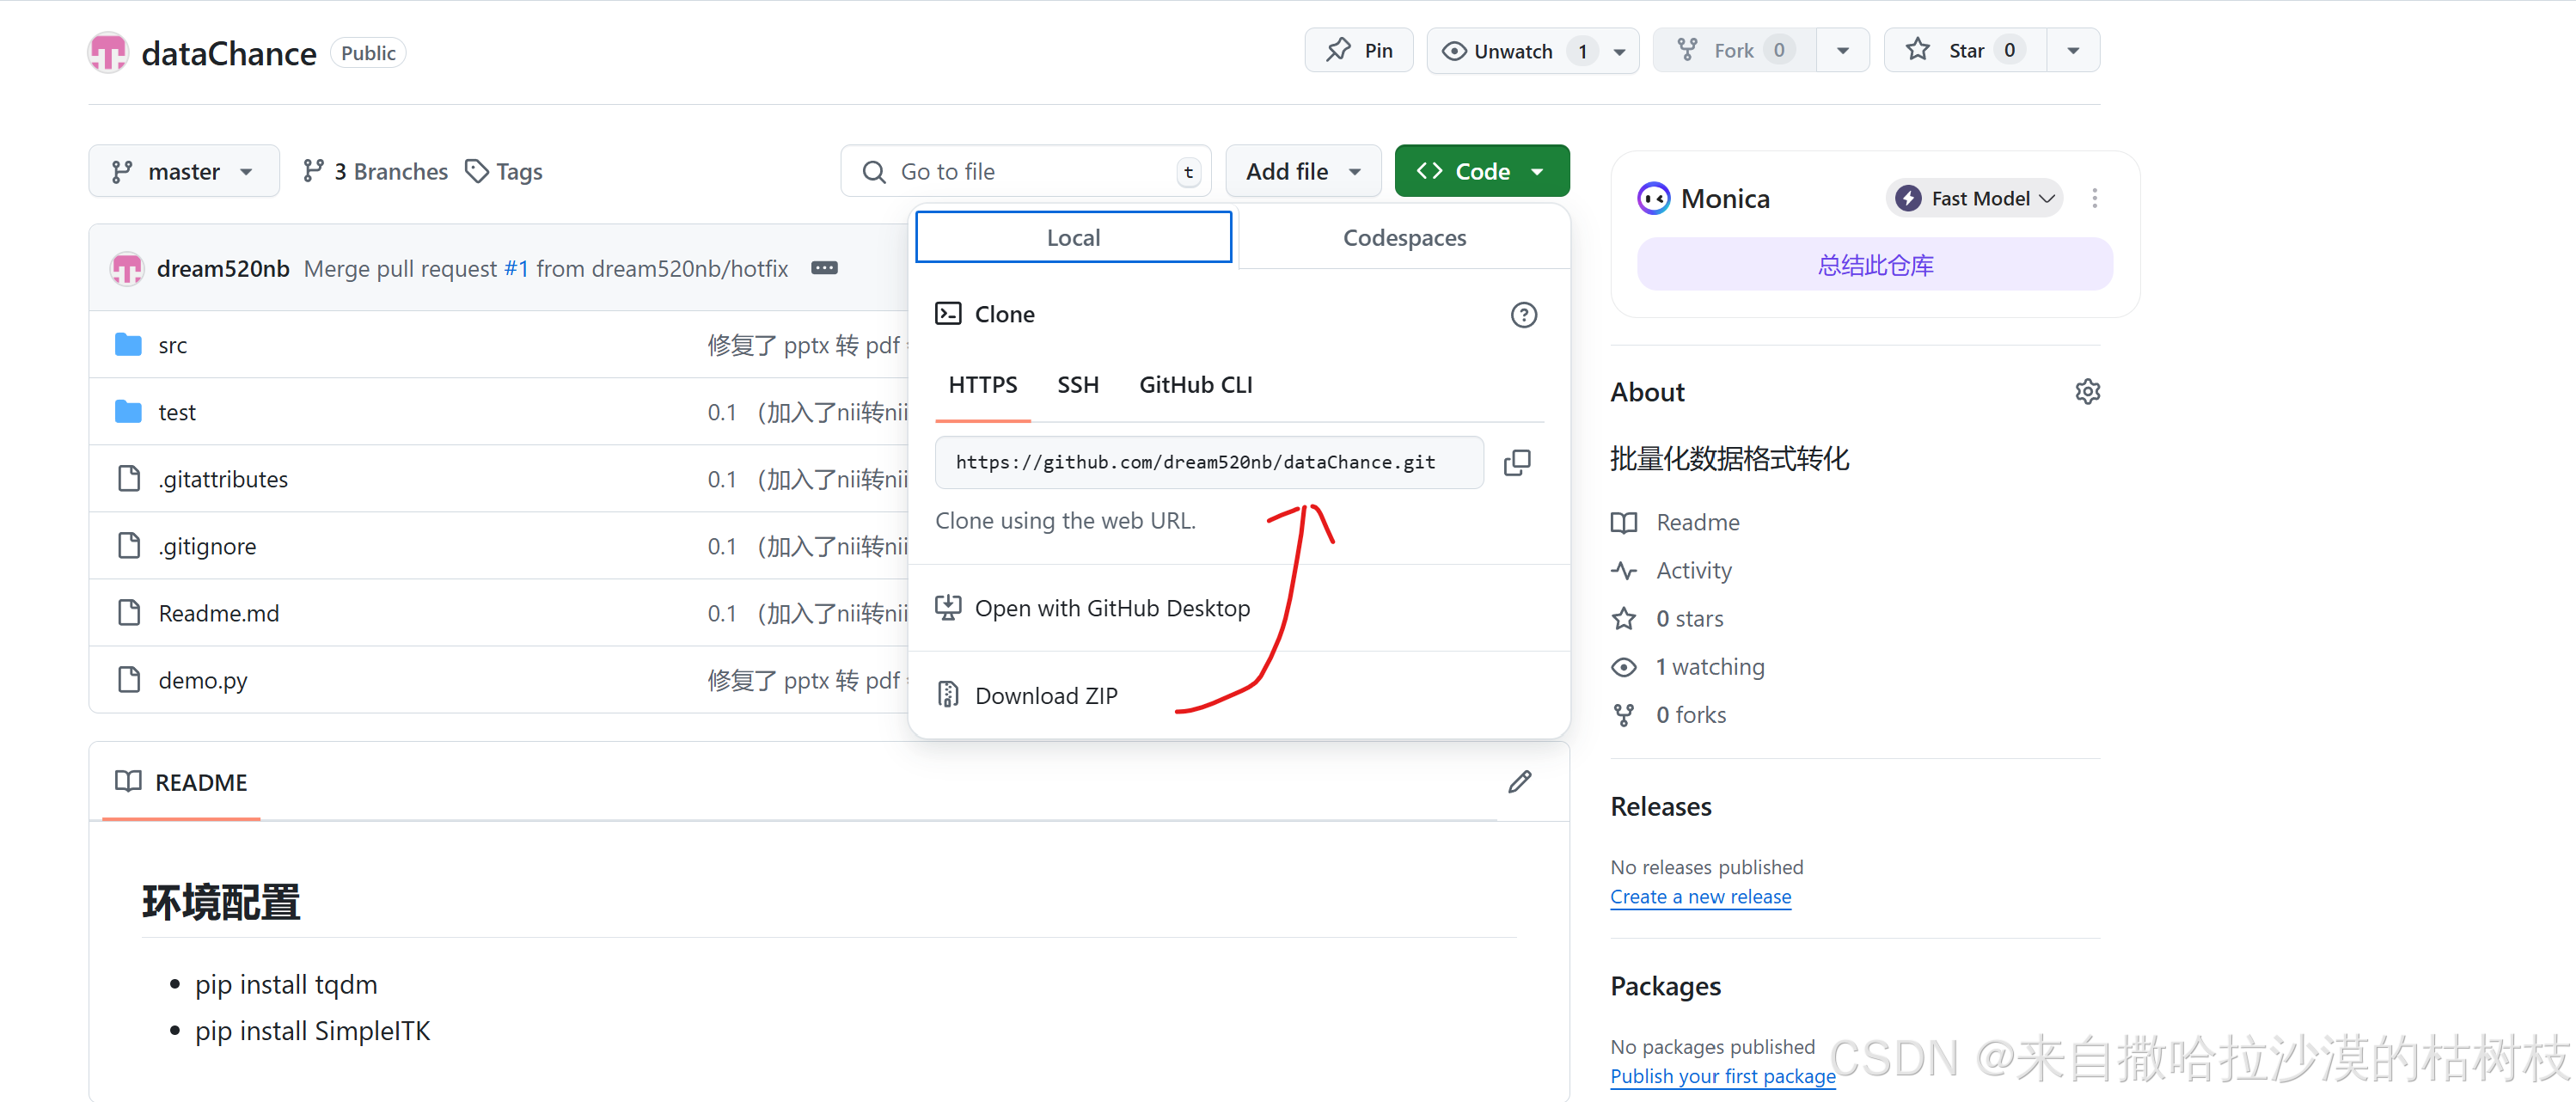Open the src folder

[x=172, y=345]
